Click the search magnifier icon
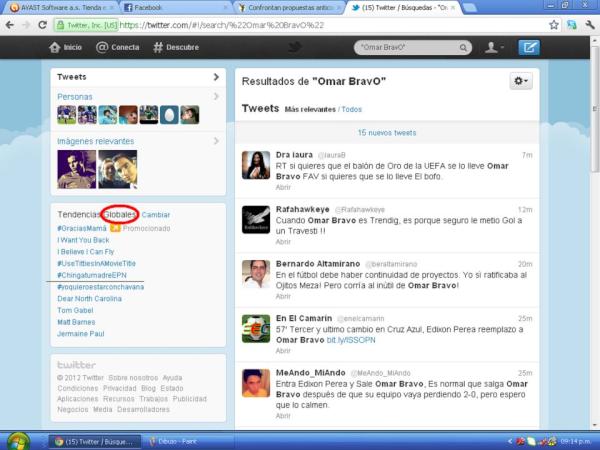Viewport: 600px width, 450px height. [463, 47]
